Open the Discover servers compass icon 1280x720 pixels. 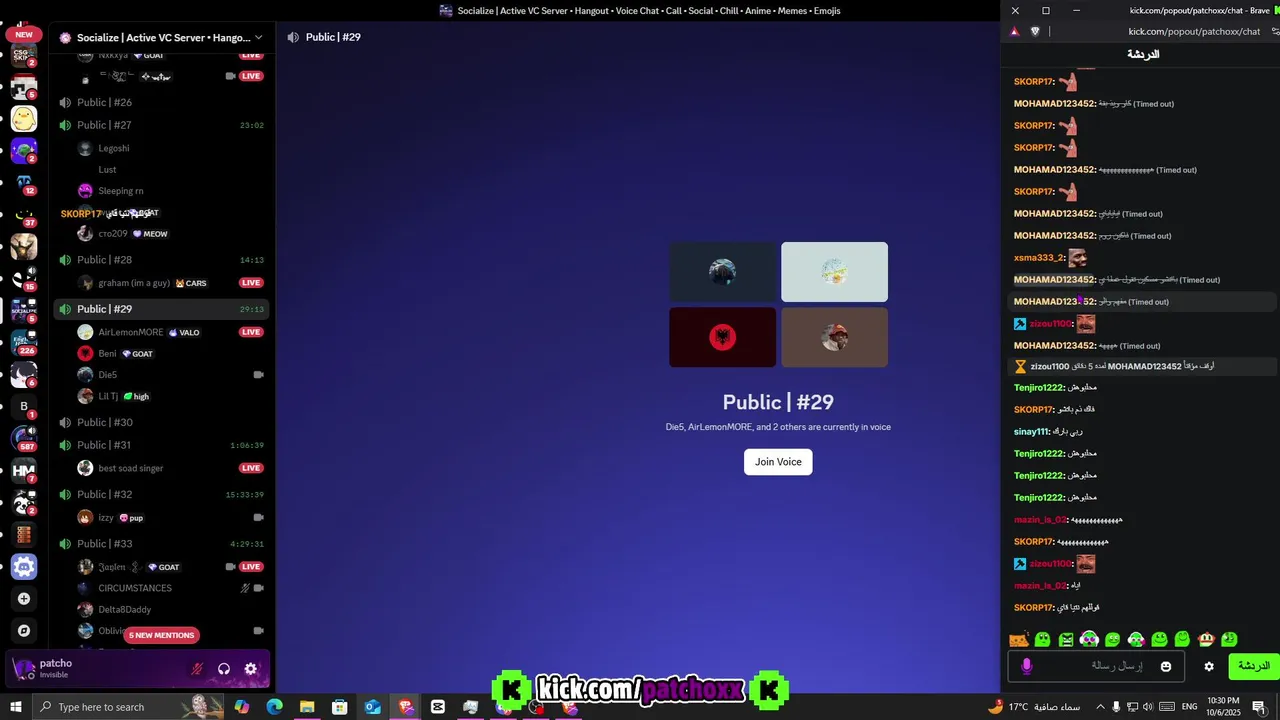click(x=24, y=631)
